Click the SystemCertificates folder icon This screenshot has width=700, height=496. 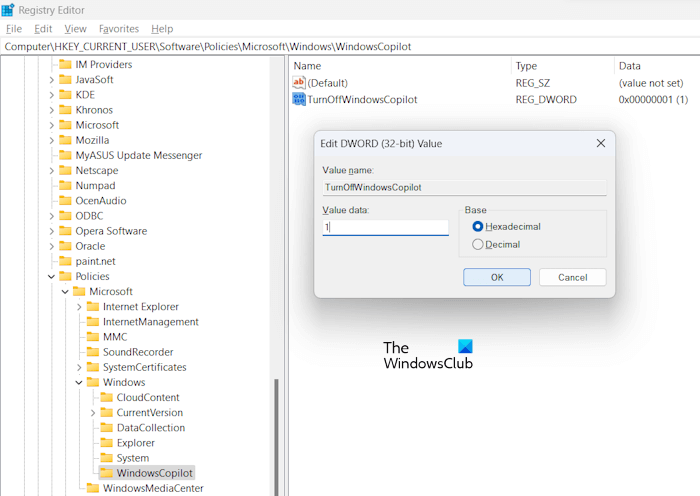point(93,367)
